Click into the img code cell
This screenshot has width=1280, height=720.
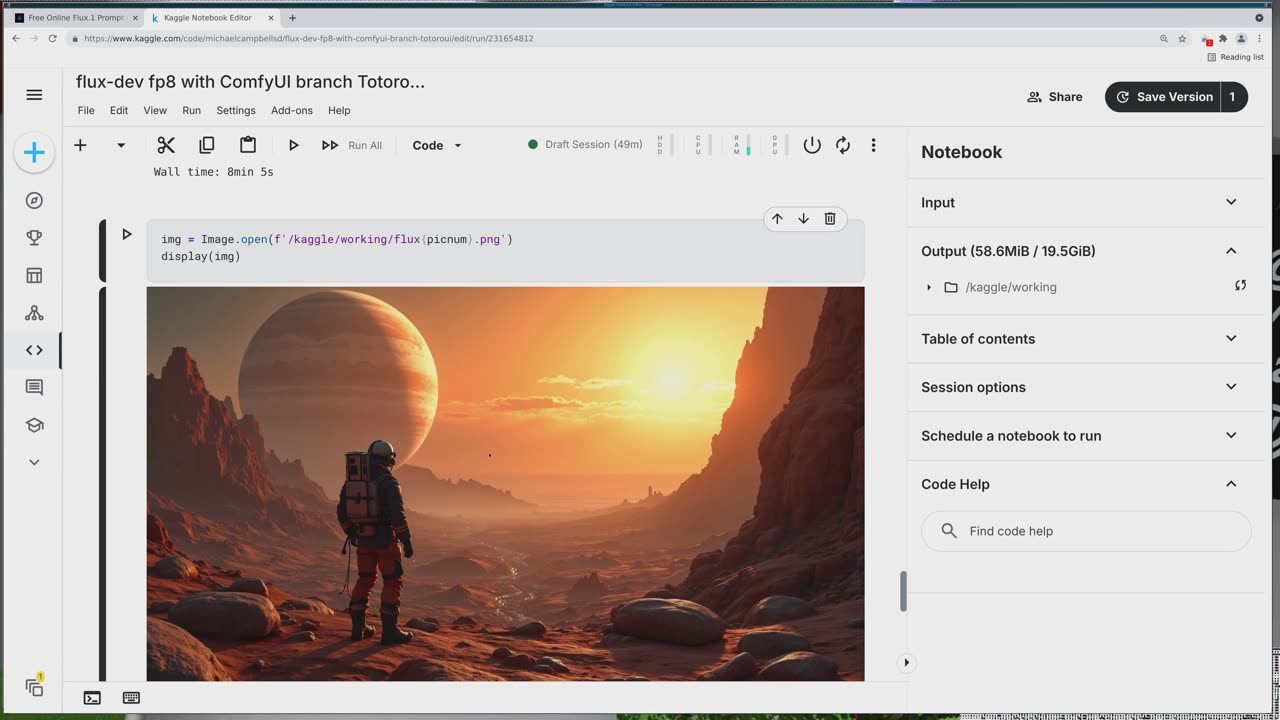pos(505,249)
